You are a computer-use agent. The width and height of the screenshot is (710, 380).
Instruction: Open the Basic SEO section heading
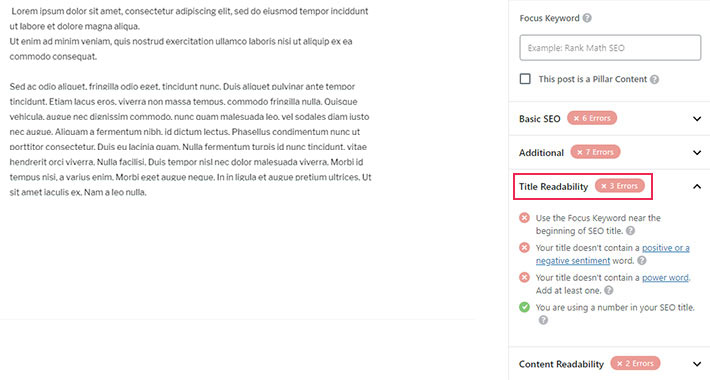[540, 119]
